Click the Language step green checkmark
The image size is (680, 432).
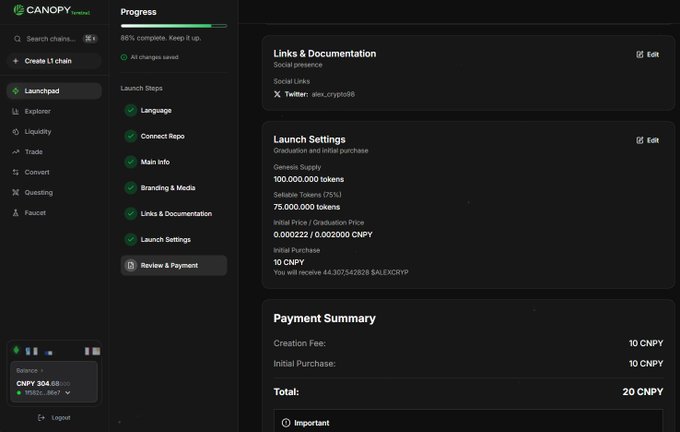click(131, 110)
